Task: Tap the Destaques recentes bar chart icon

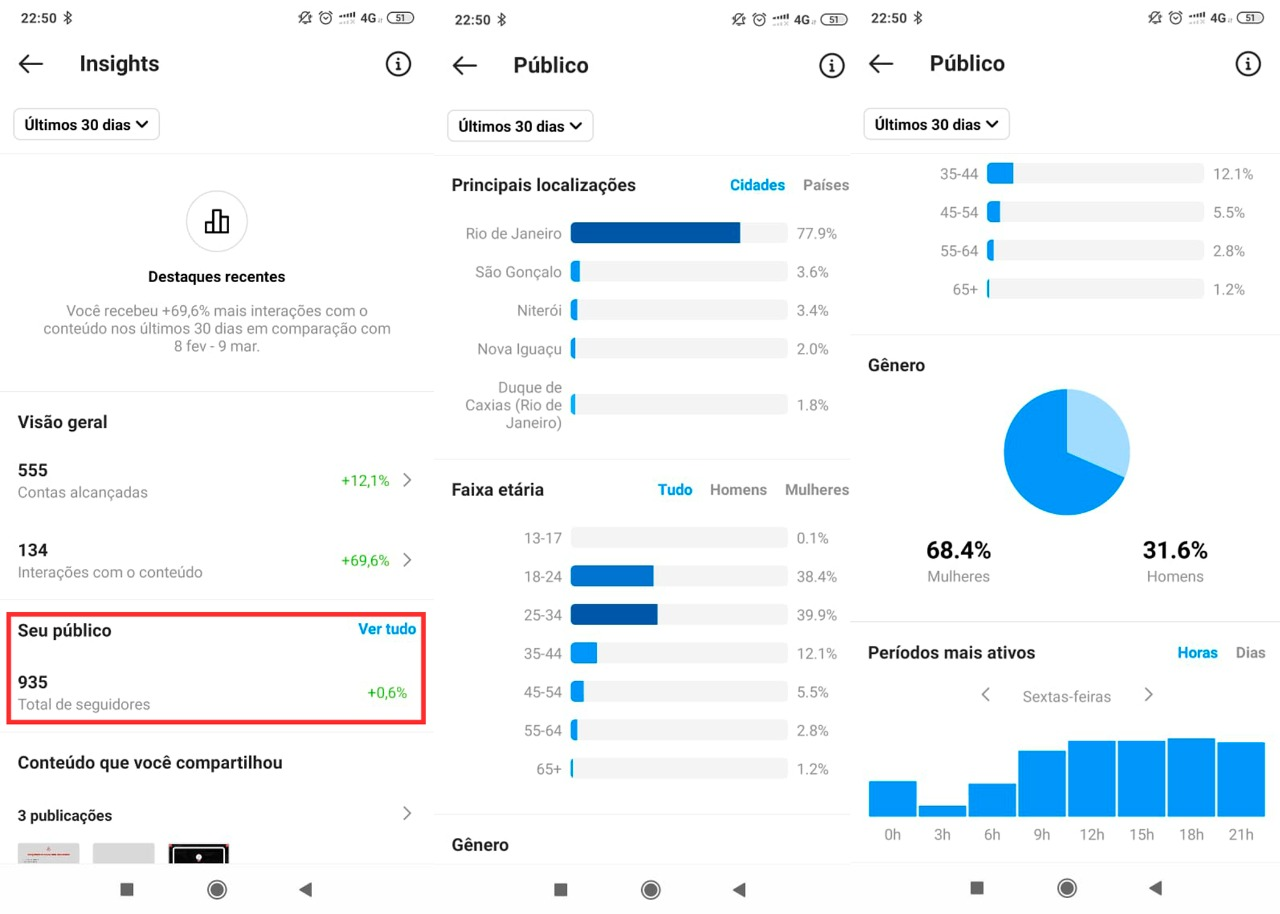Action: click(217, 221)
